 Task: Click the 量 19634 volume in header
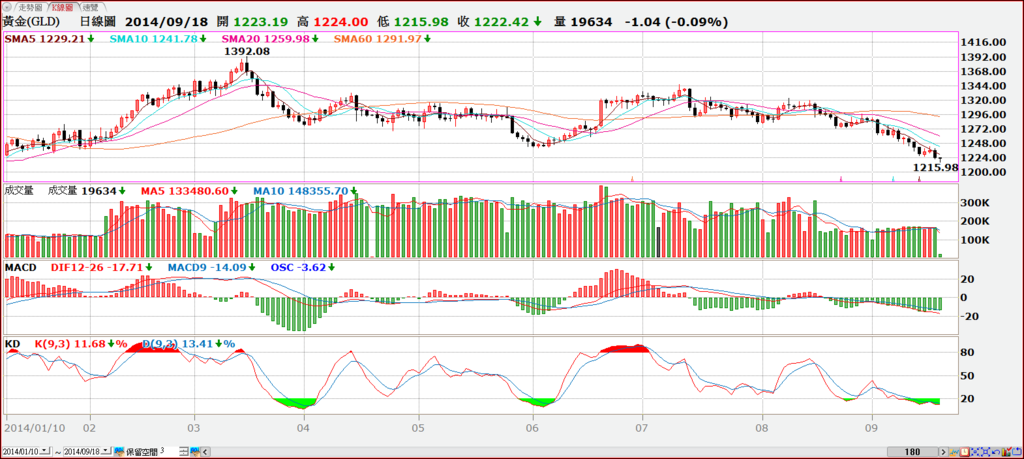pyautogui.click(x=583, y=22)
